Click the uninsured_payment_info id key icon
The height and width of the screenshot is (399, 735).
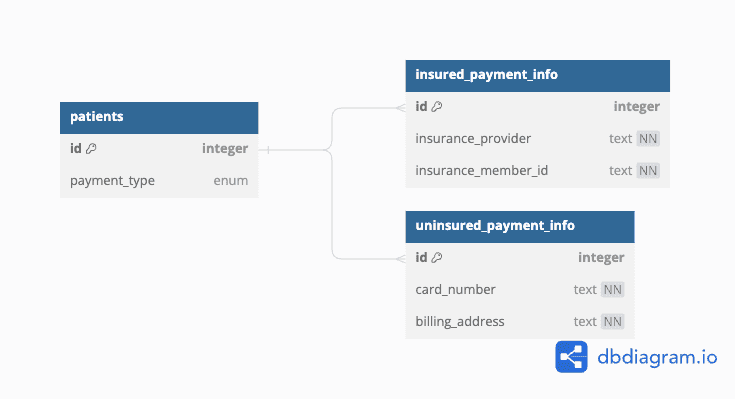pos(436,257)
